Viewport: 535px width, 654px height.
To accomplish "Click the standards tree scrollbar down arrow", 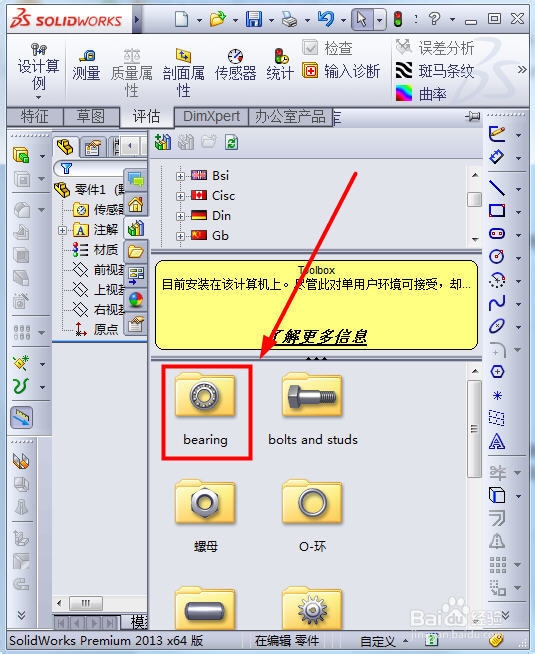I will (475, 239).
